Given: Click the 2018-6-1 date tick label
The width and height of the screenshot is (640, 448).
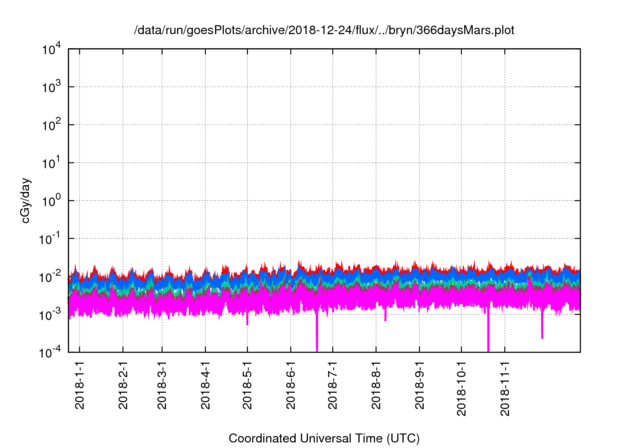Looking at the screenshot, I should click(291, 387).
